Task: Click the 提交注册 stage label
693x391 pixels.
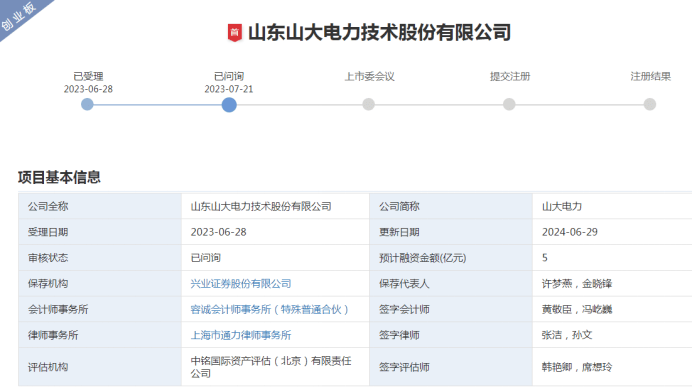Action: (x=510, y=76)
